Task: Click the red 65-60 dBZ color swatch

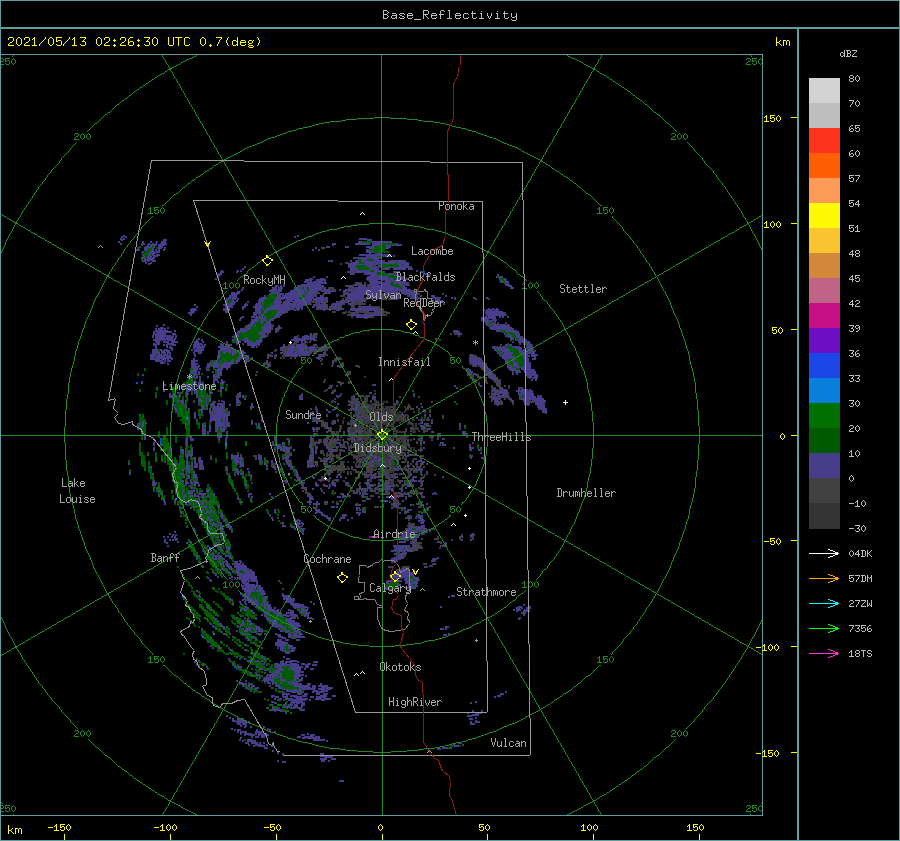Action: 824,141
